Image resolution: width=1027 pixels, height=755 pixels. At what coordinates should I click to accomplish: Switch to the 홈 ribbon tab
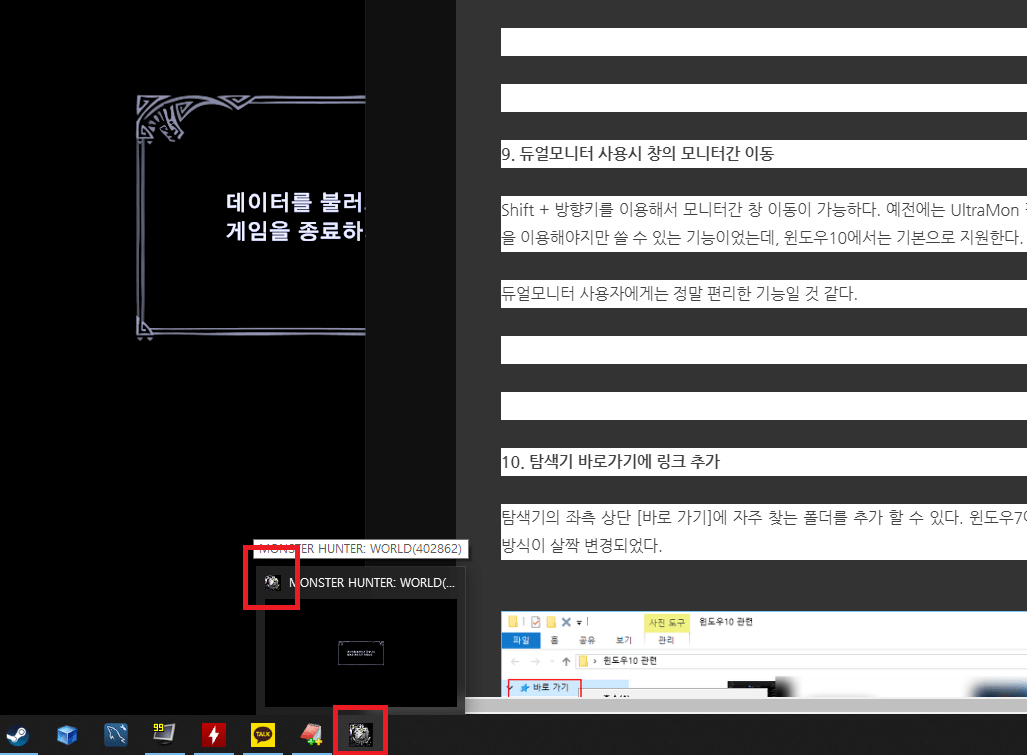click(554, 640)
